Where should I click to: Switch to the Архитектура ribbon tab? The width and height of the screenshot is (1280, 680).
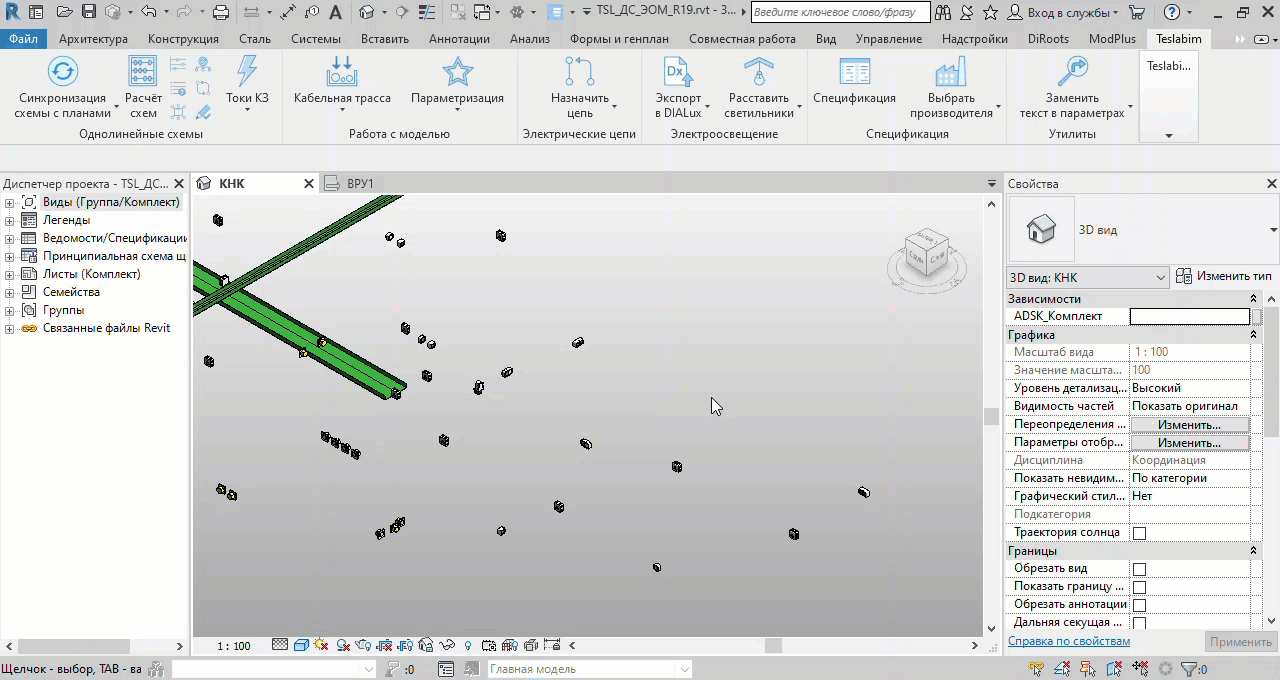click(93, 39)
